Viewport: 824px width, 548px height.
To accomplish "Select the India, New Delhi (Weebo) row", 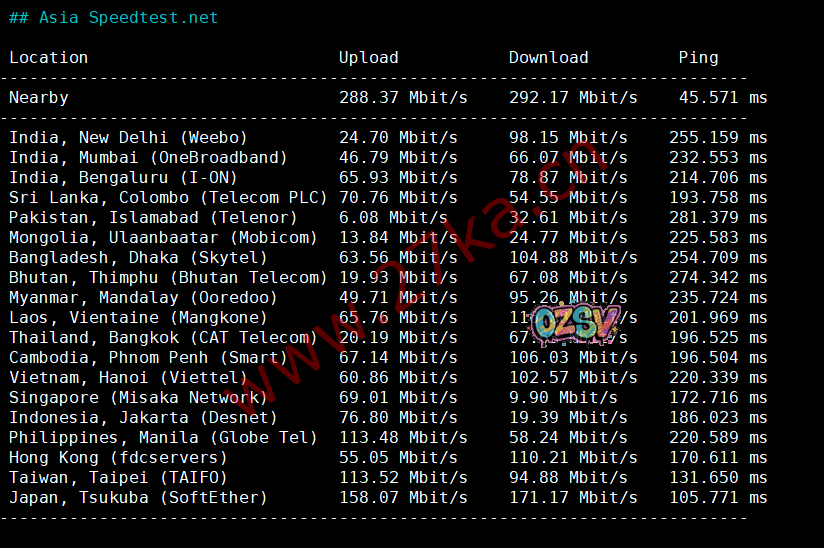I will (128, 138).
